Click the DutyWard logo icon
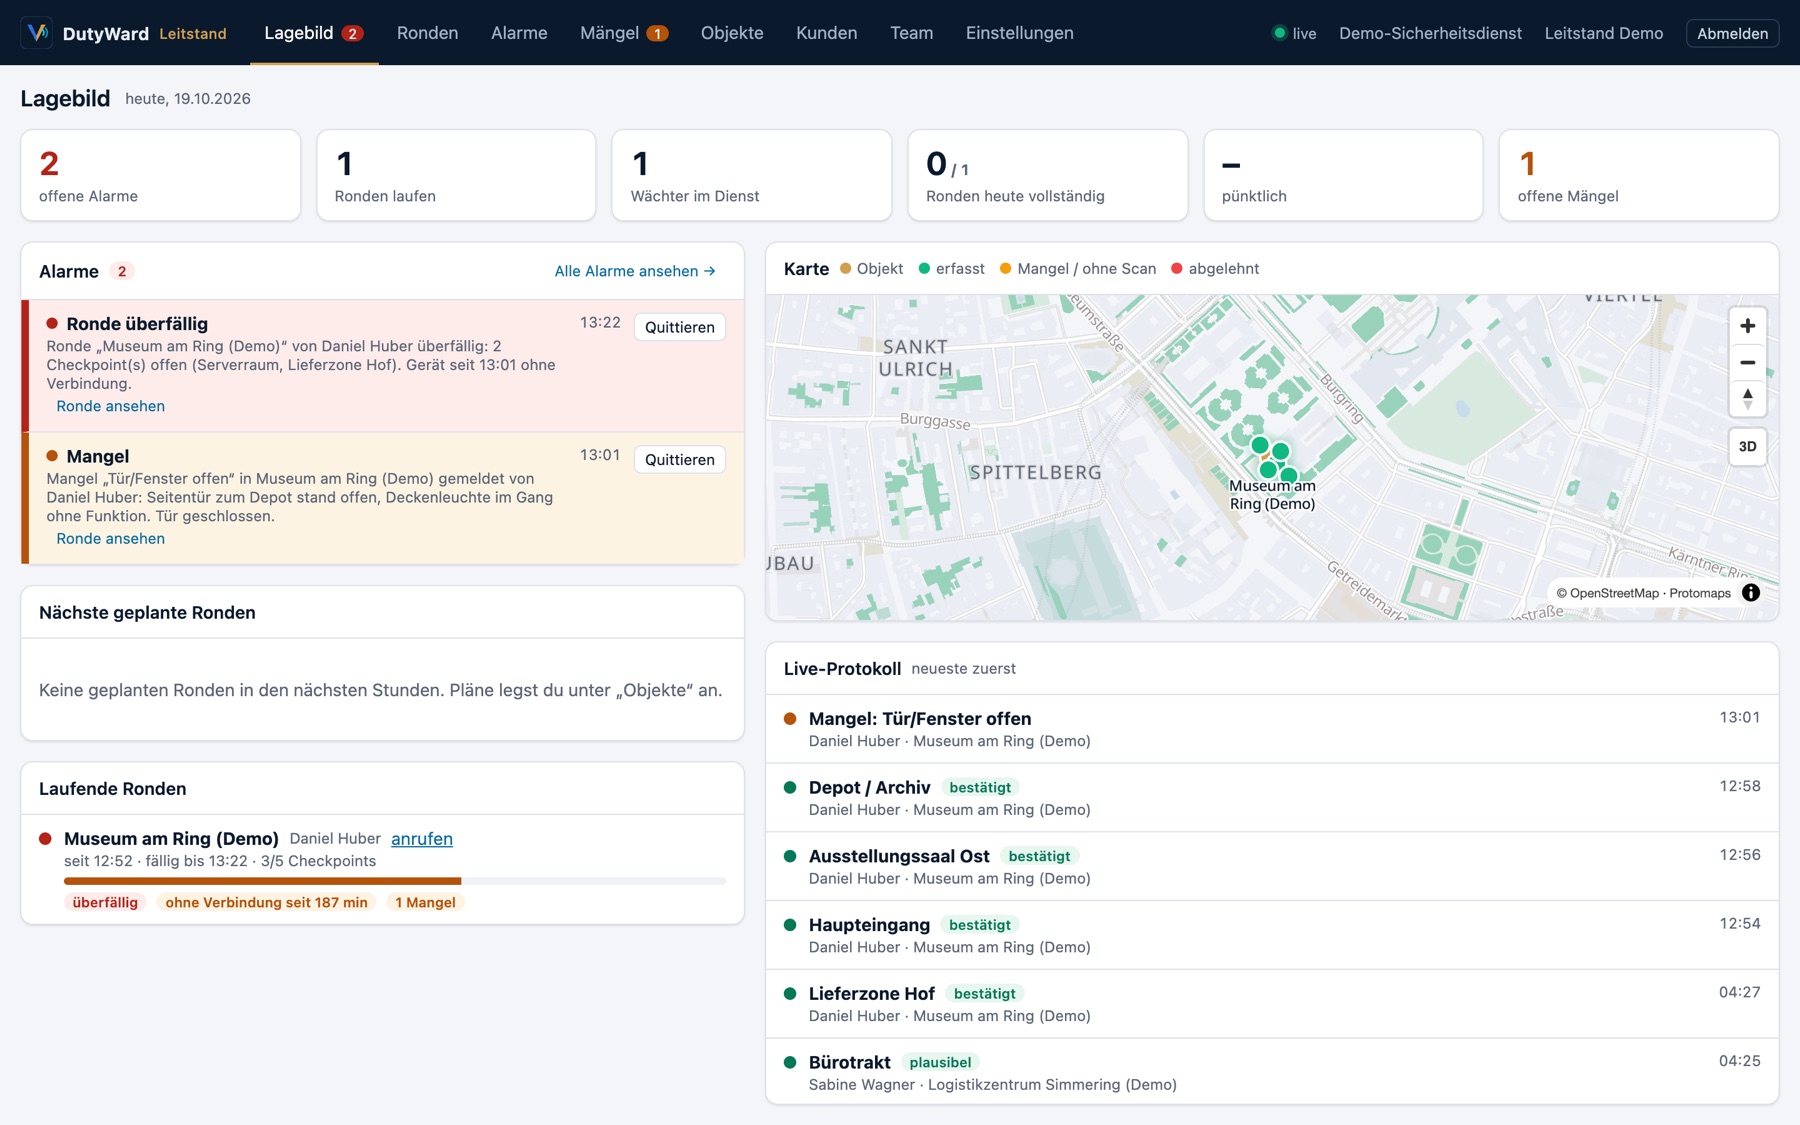The image size is (1800, 1125). [37, 33]
